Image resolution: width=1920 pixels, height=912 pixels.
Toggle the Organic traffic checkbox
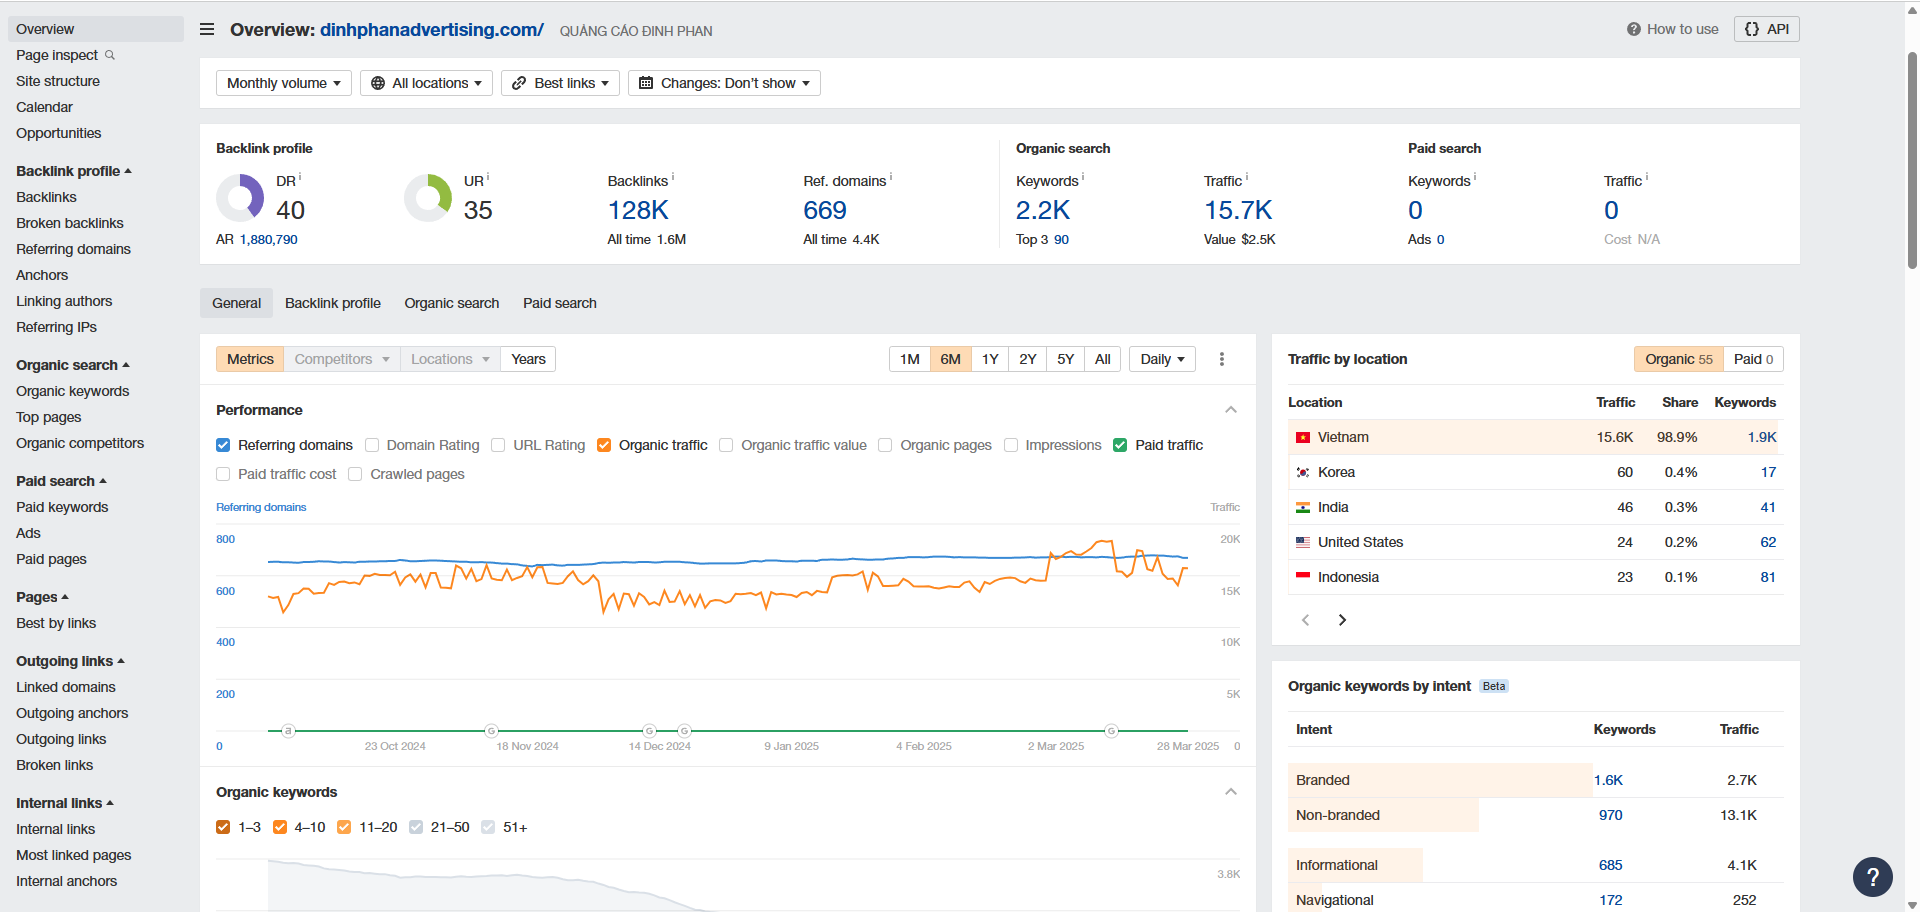click(604, 445)
